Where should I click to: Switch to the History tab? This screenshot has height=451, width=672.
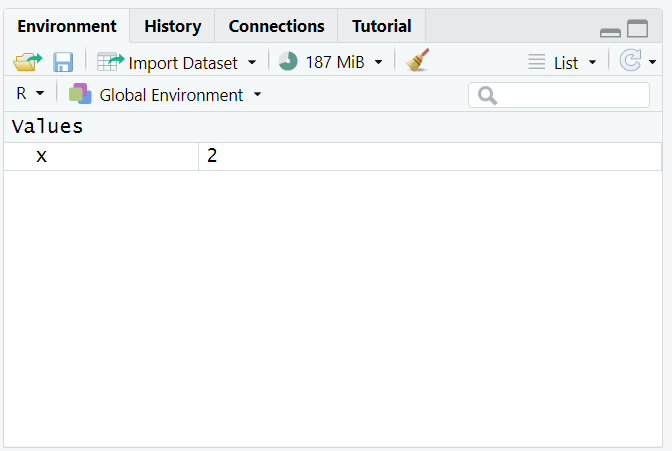172,26
